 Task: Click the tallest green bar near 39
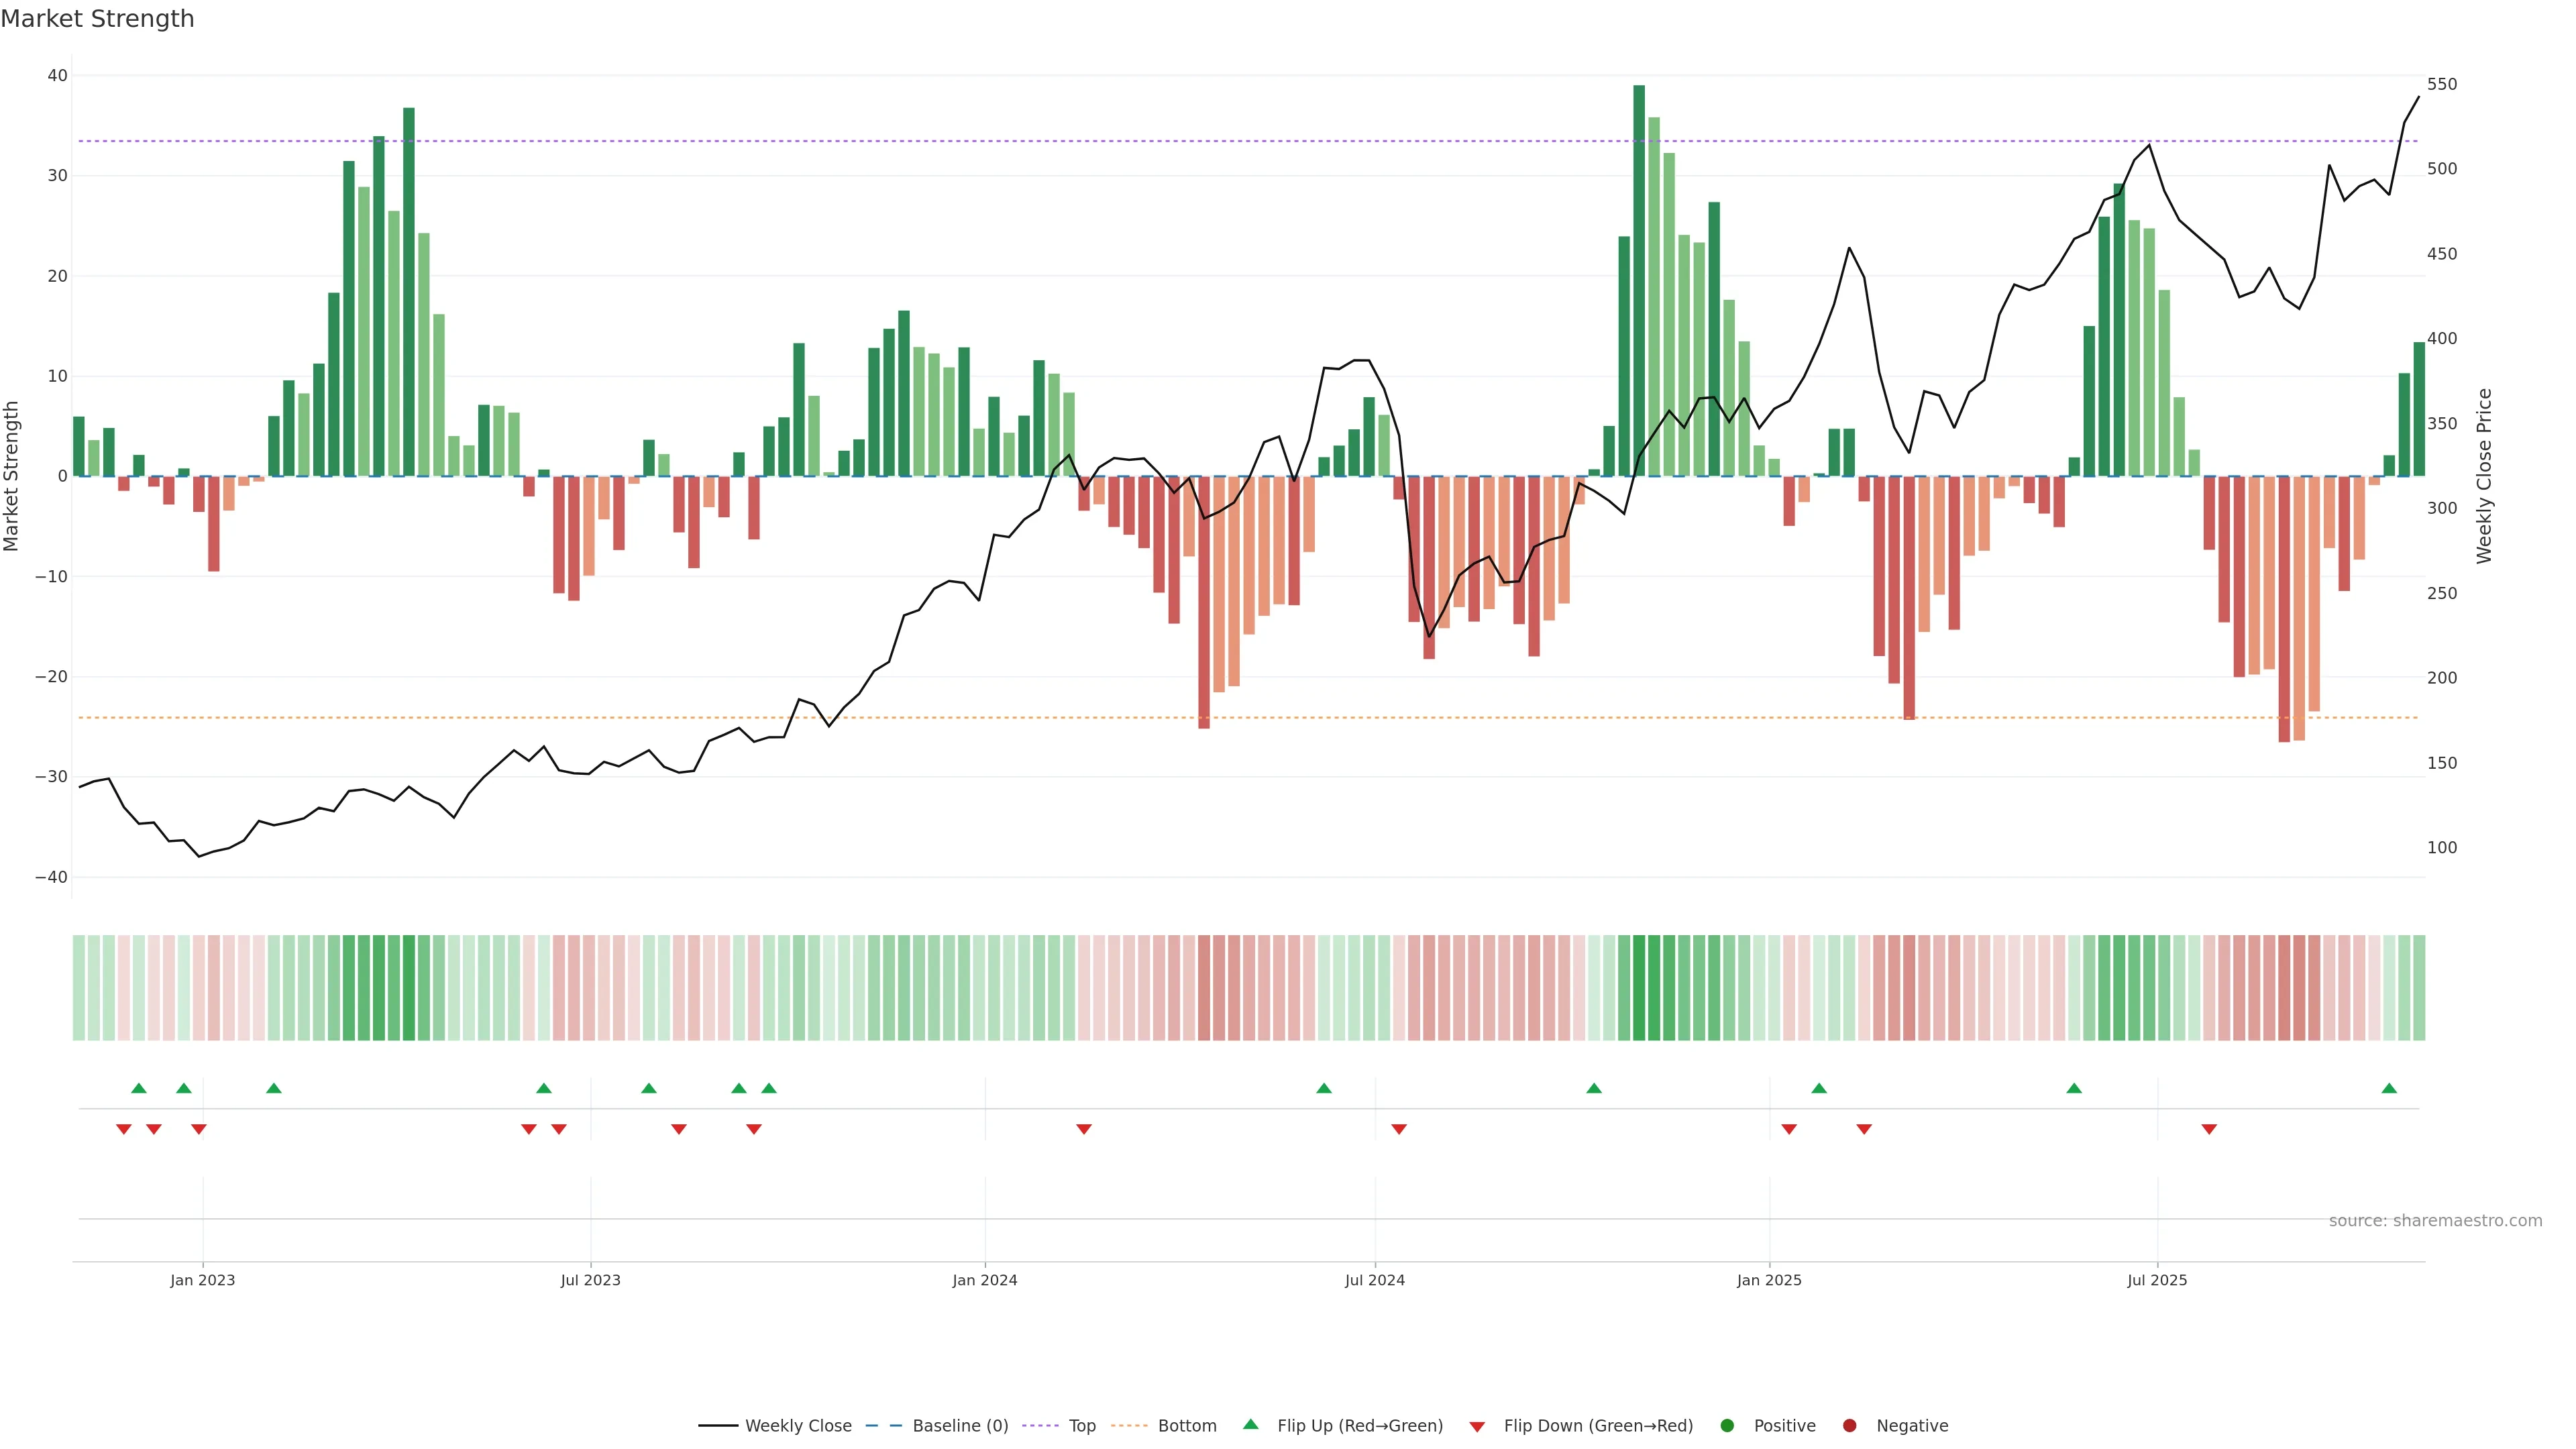[1639, 280]
